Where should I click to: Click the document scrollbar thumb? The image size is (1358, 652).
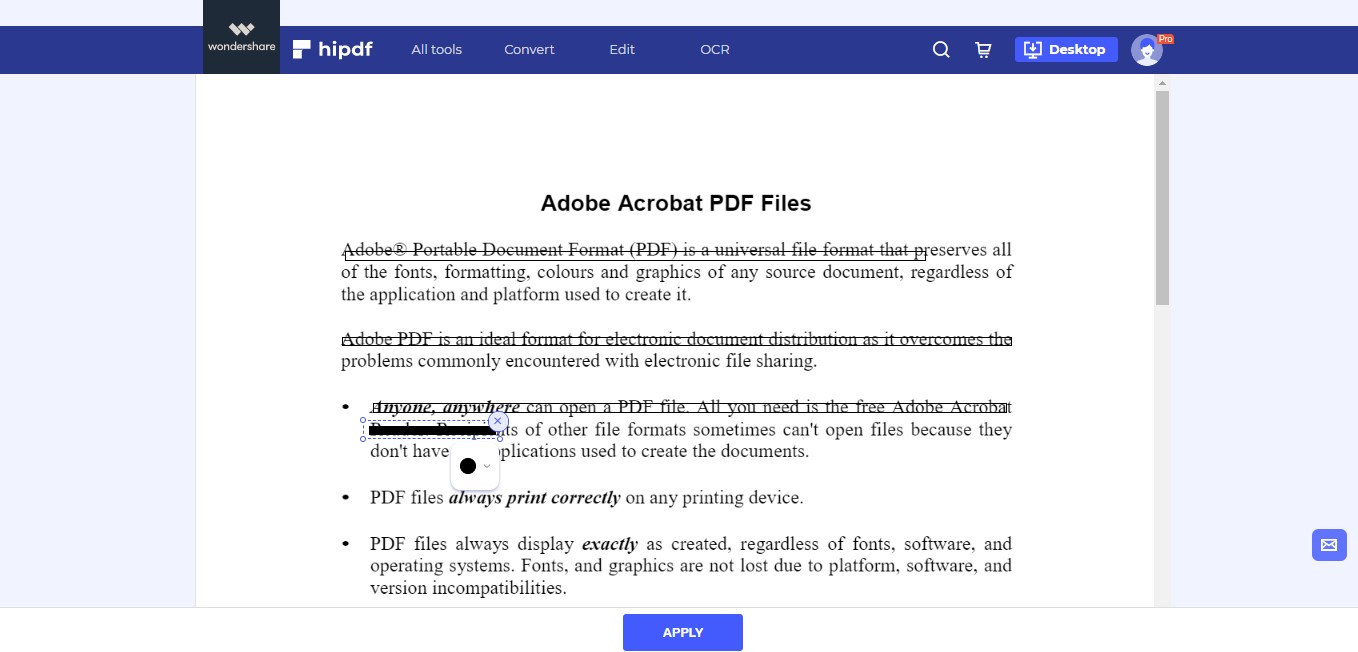[1162, 190]
